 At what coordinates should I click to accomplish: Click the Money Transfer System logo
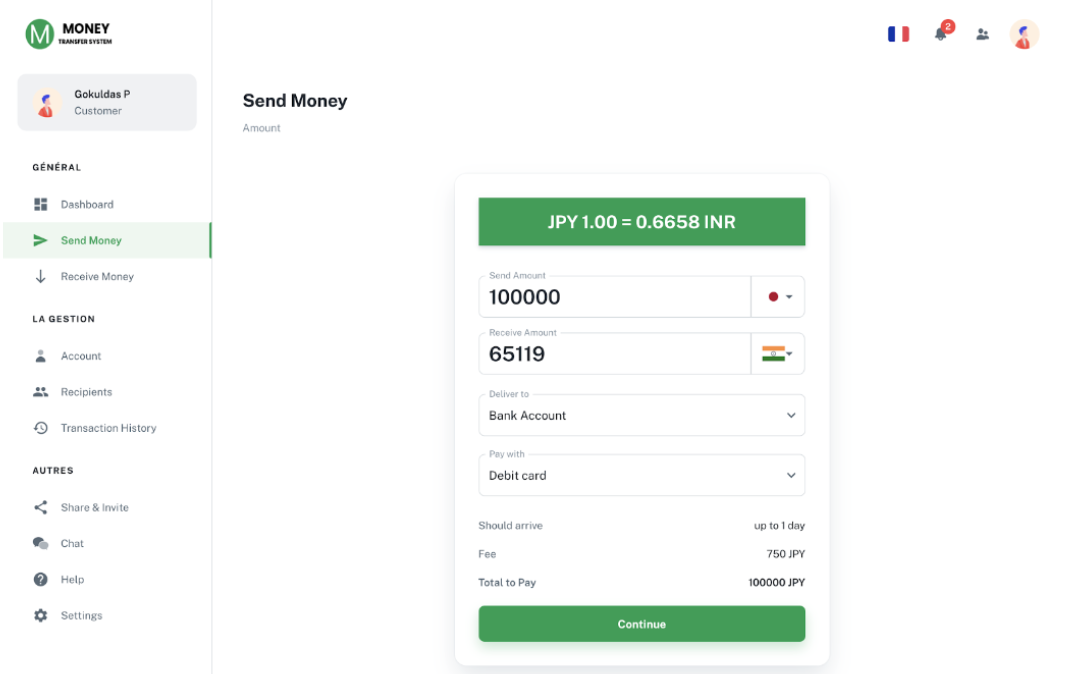[69, 34]
